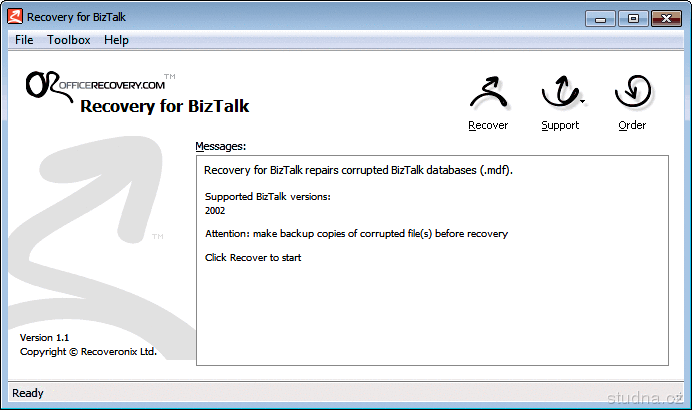Click the '2002' version text
The image size is (692, 410).
coord(215,211)
